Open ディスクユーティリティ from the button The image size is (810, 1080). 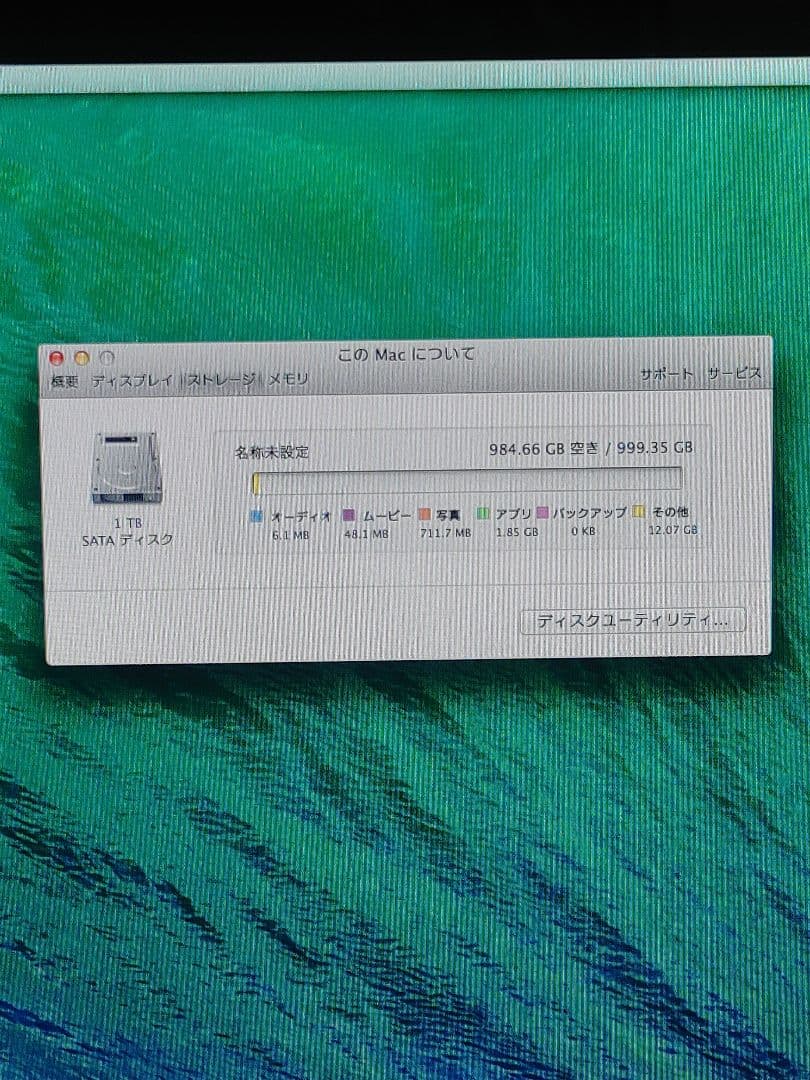[x=633, y=620]
